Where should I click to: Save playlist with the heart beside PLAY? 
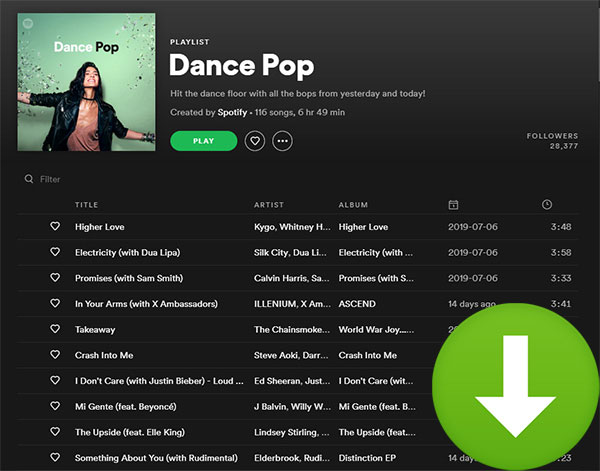point(255,141)
